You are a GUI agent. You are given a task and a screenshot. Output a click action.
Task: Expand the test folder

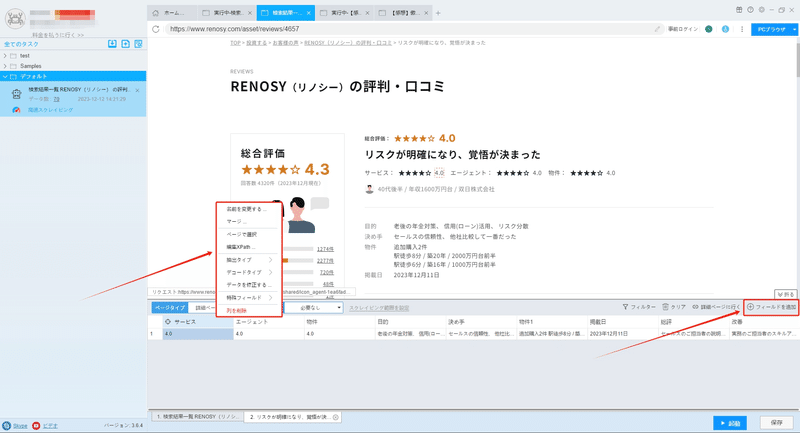(5, 56)
